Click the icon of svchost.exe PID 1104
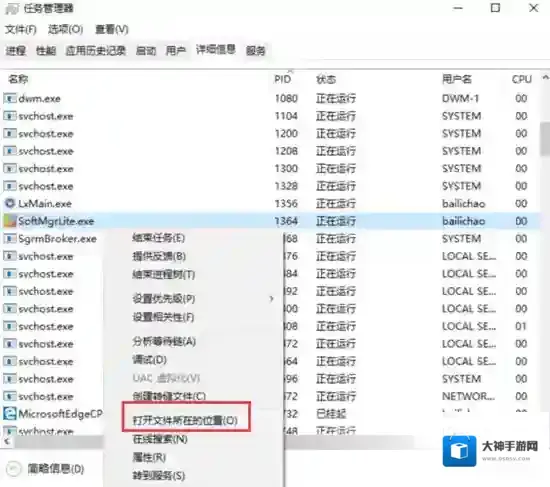 pyautogui.click(x=10, y=116)
